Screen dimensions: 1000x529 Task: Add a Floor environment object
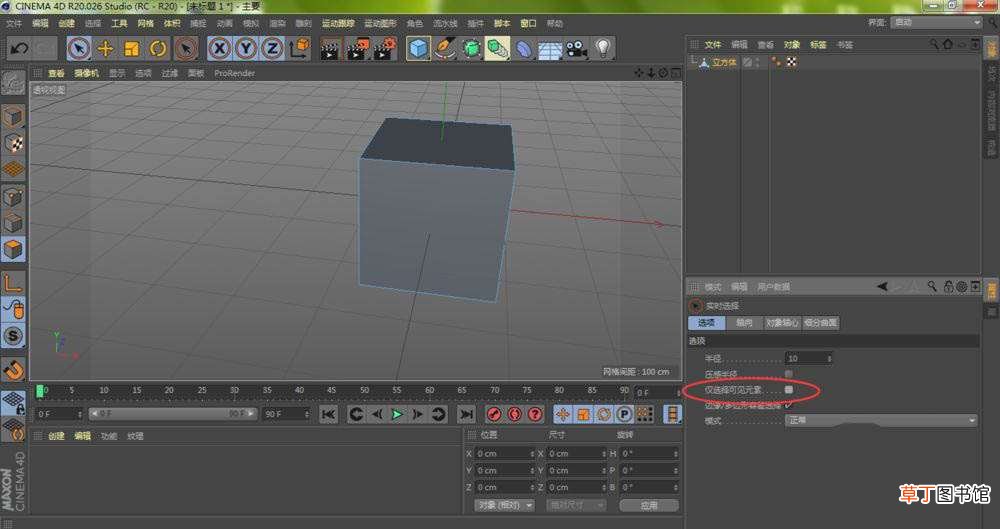pos(550,49)
